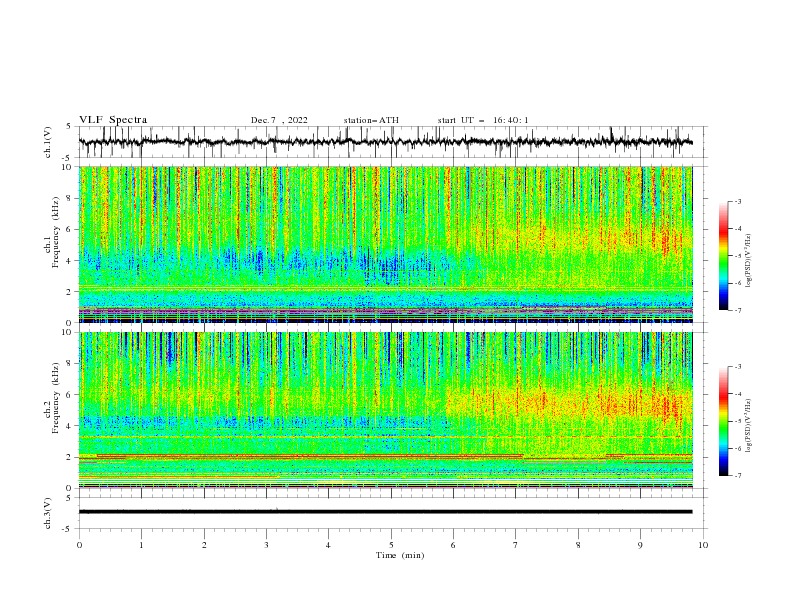Click the upper log(PSD)(V²/Hz) colorbar label
The height and width of the screenshot is (612, 792).
[749, 261]
